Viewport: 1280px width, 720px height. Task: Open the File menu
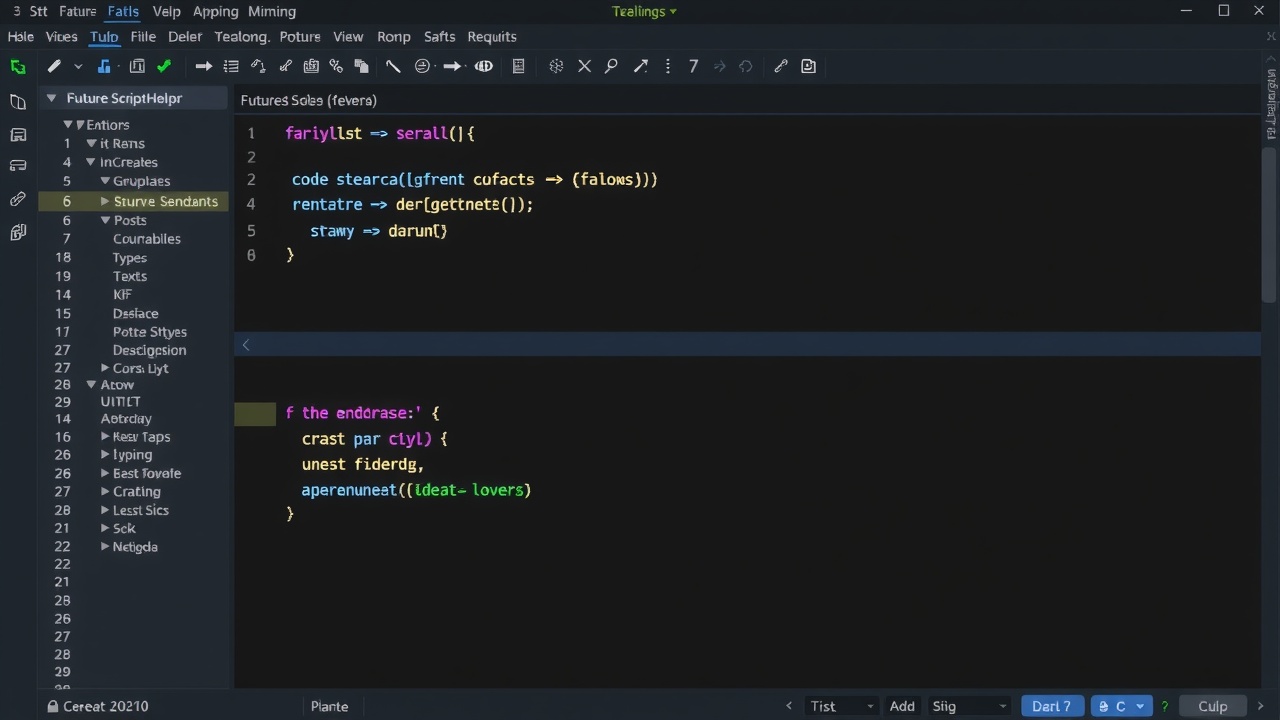click(143, 36)
